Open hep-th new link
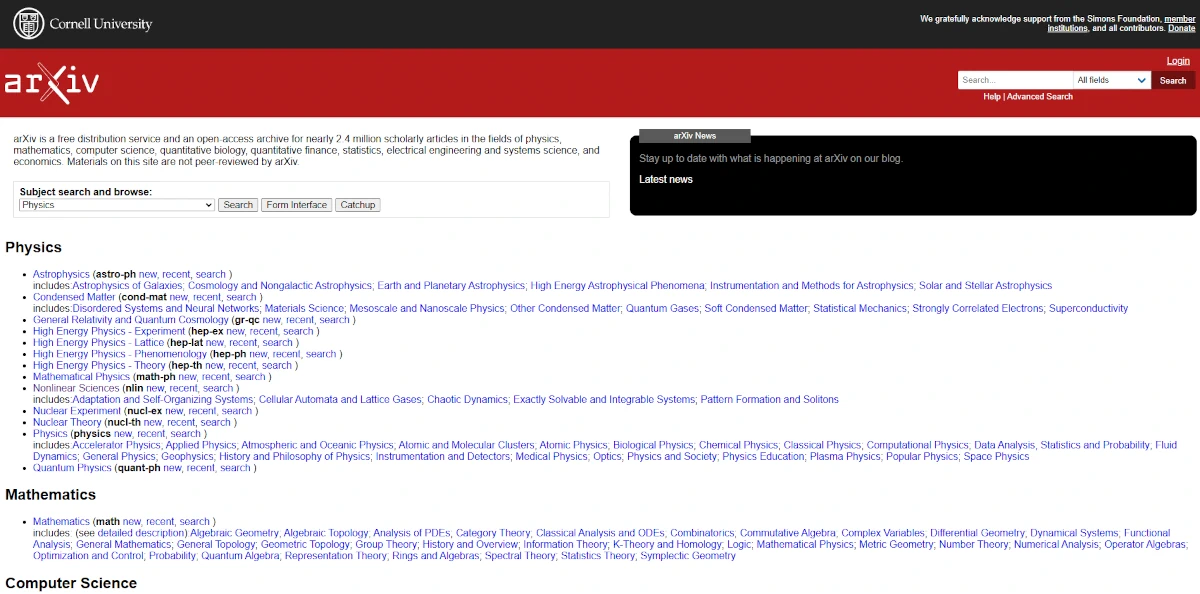 (x=214, y=366)
